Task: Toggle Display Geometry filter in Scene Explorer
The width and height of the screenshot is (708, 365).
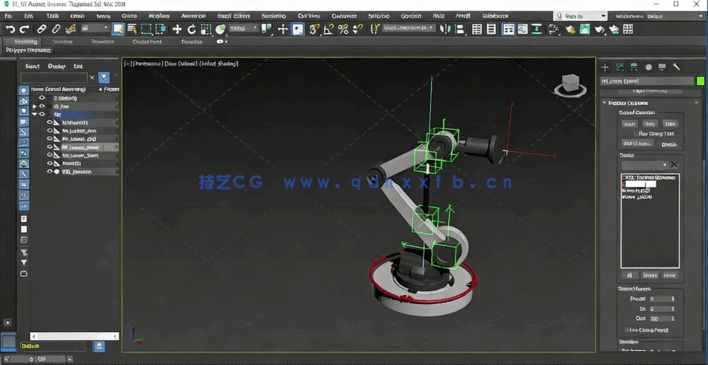Action: [23, 90]
